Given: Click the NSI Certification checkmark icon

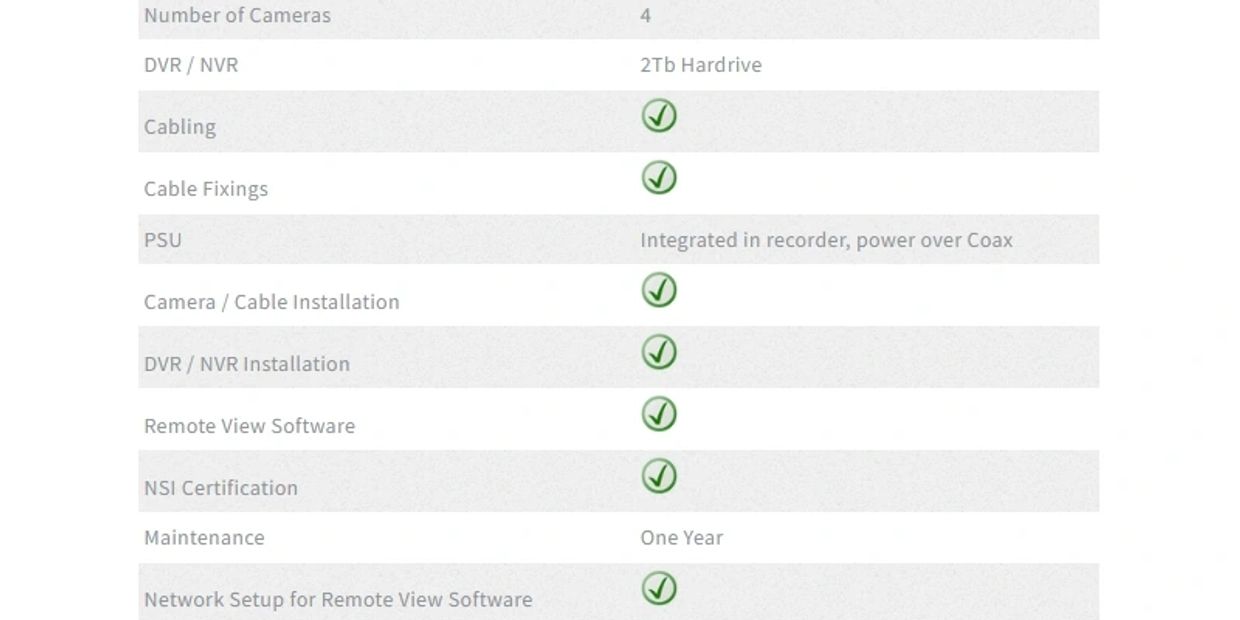Looking at the screenshot, I should click(x=659, y=476).
